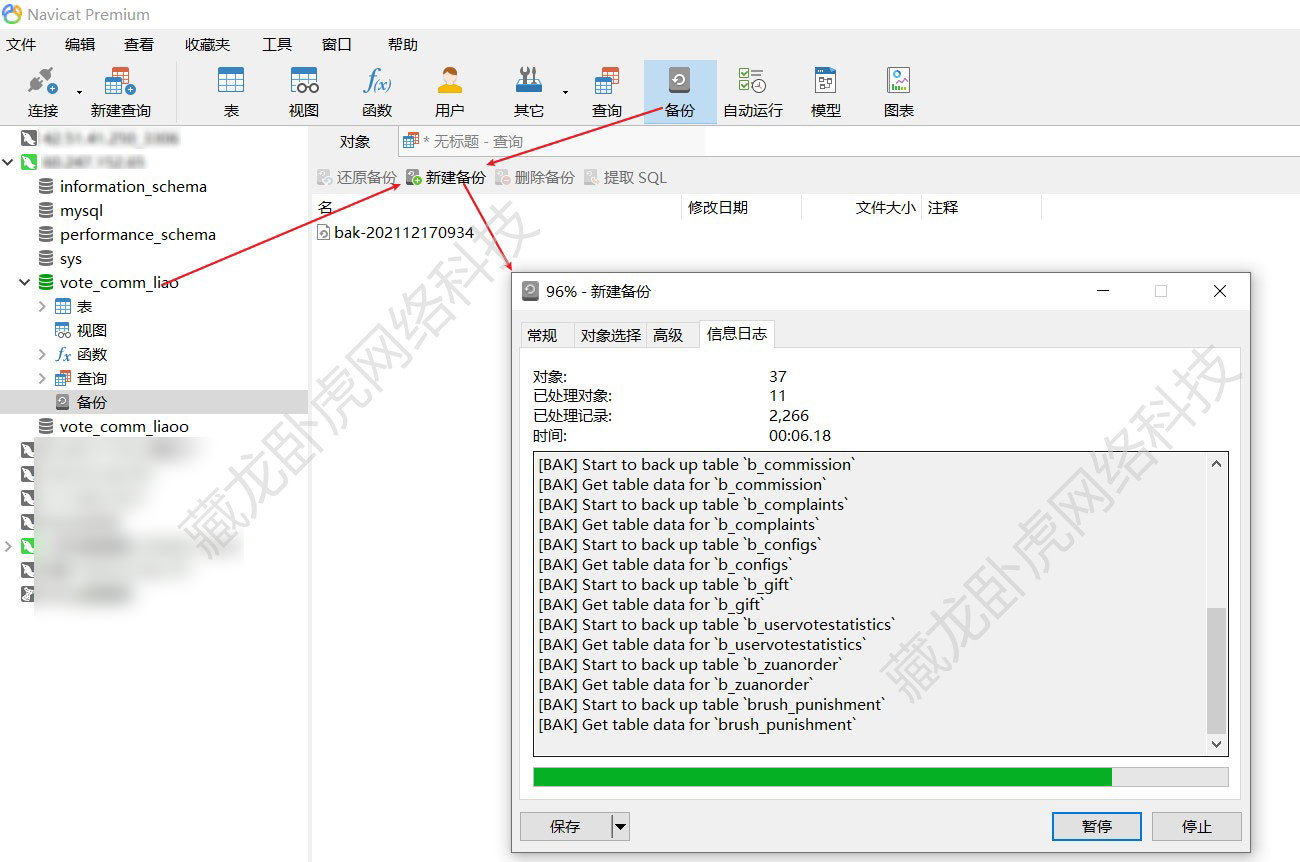The image size is (1300, 862).
Task: Click the log scrollbar down arrow
Action: (x=1216, y=744)
